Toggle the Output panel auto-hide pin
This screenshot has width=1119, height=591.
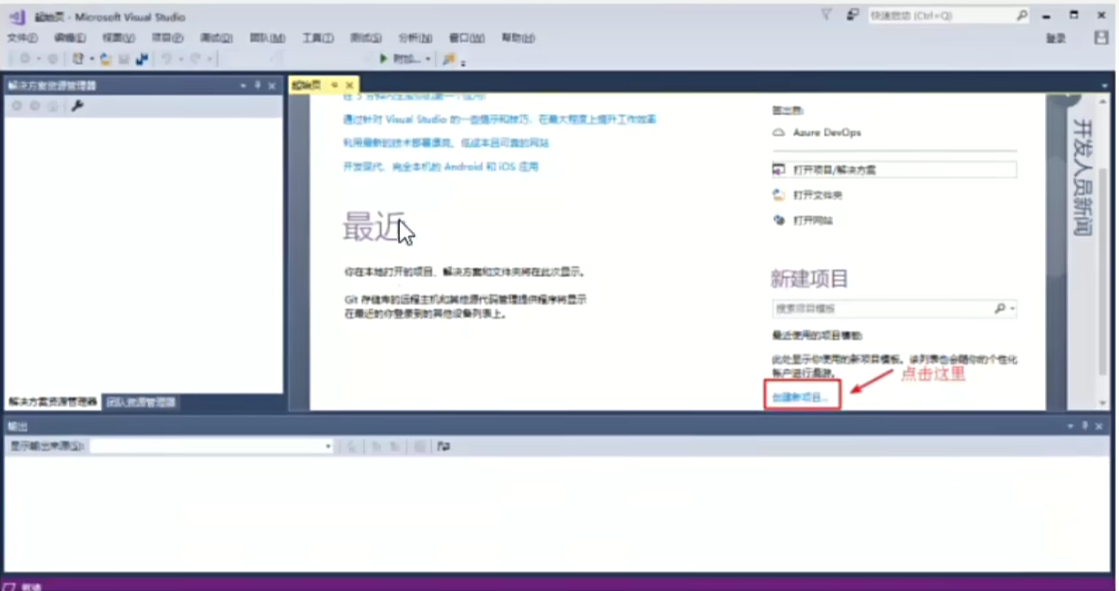click(x=1085, y=426)
